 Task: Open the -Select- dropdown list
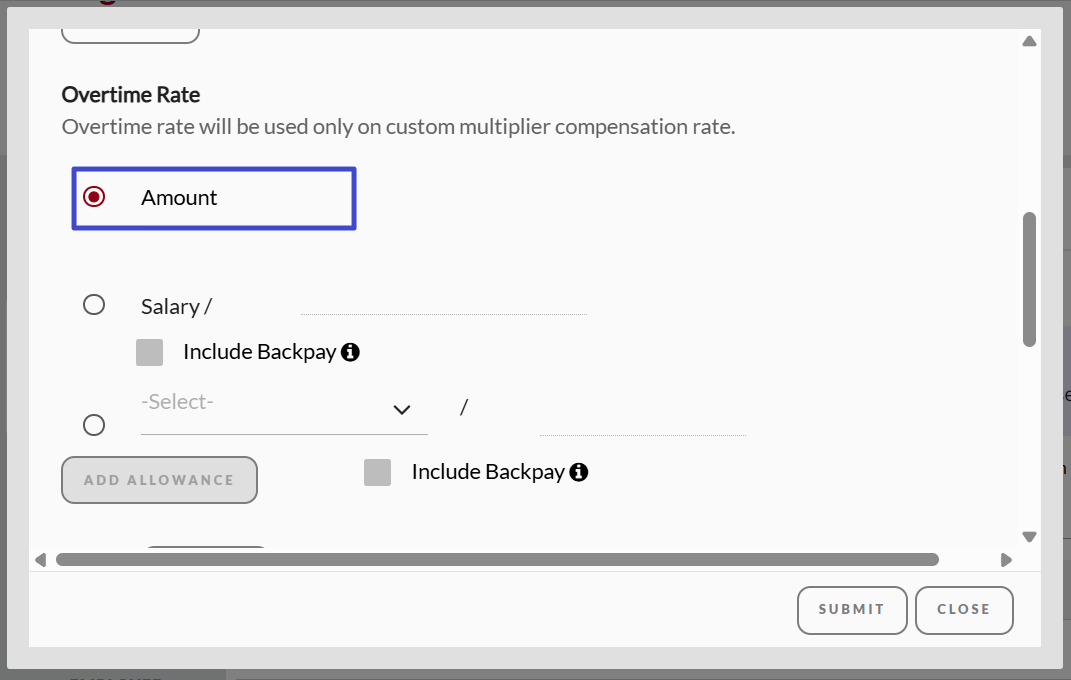270,410
